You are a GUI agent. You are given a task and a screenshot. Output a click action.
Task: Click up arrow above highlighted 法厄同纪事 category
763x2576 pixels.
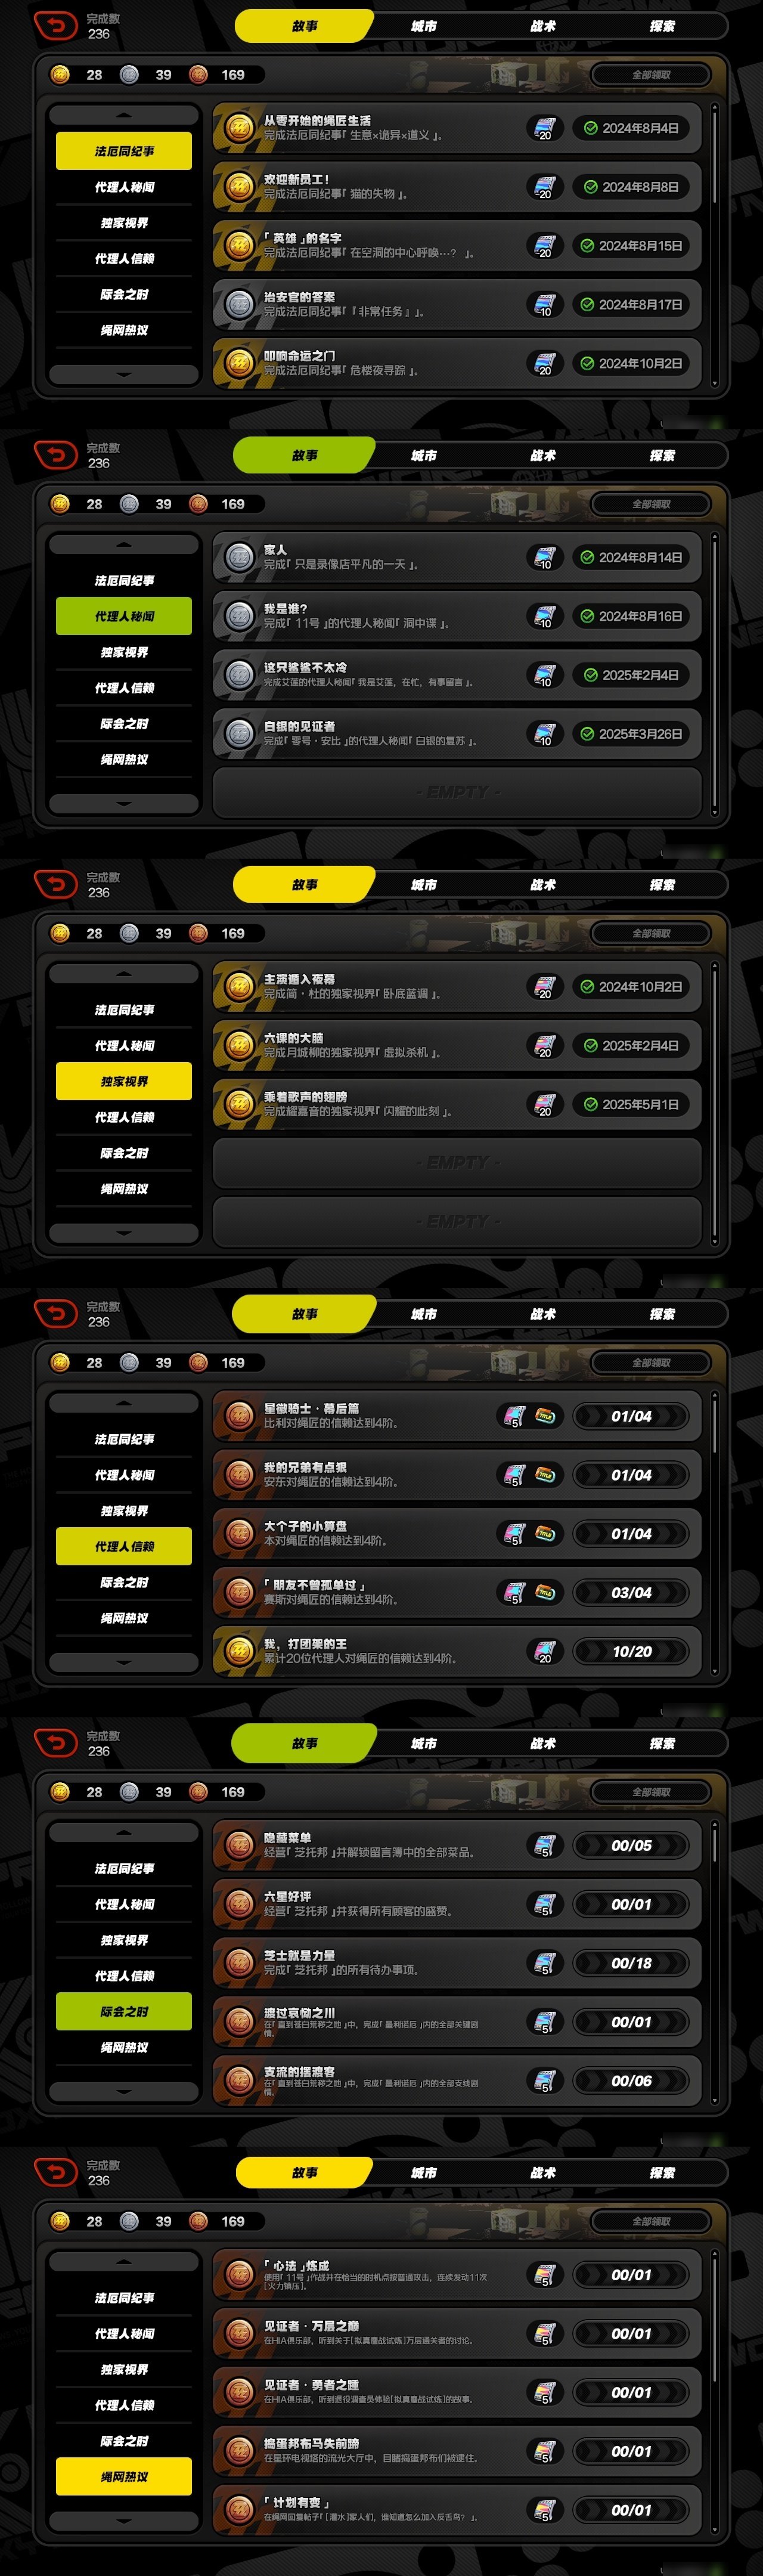click(124, 115)
